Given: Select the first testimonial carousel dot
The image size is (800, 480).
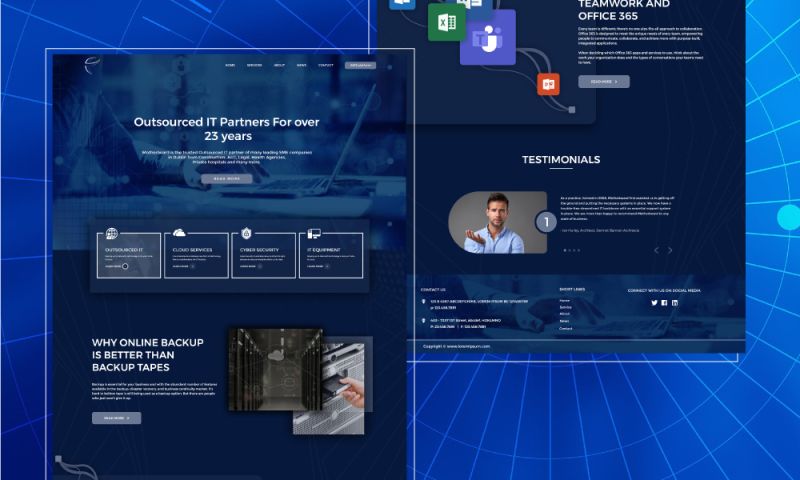Looking at the screenshot, I should point(564,250).
